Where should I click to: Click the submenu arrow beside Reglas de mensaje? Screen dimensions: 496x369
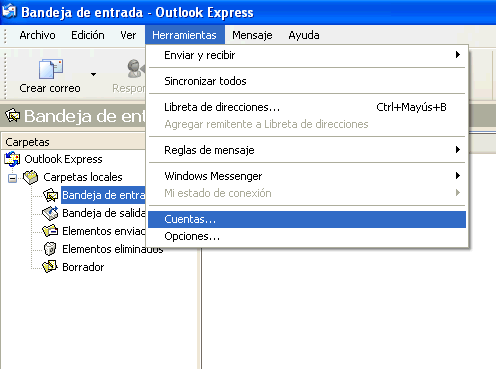pyautogui.click(x=458, y=150)
